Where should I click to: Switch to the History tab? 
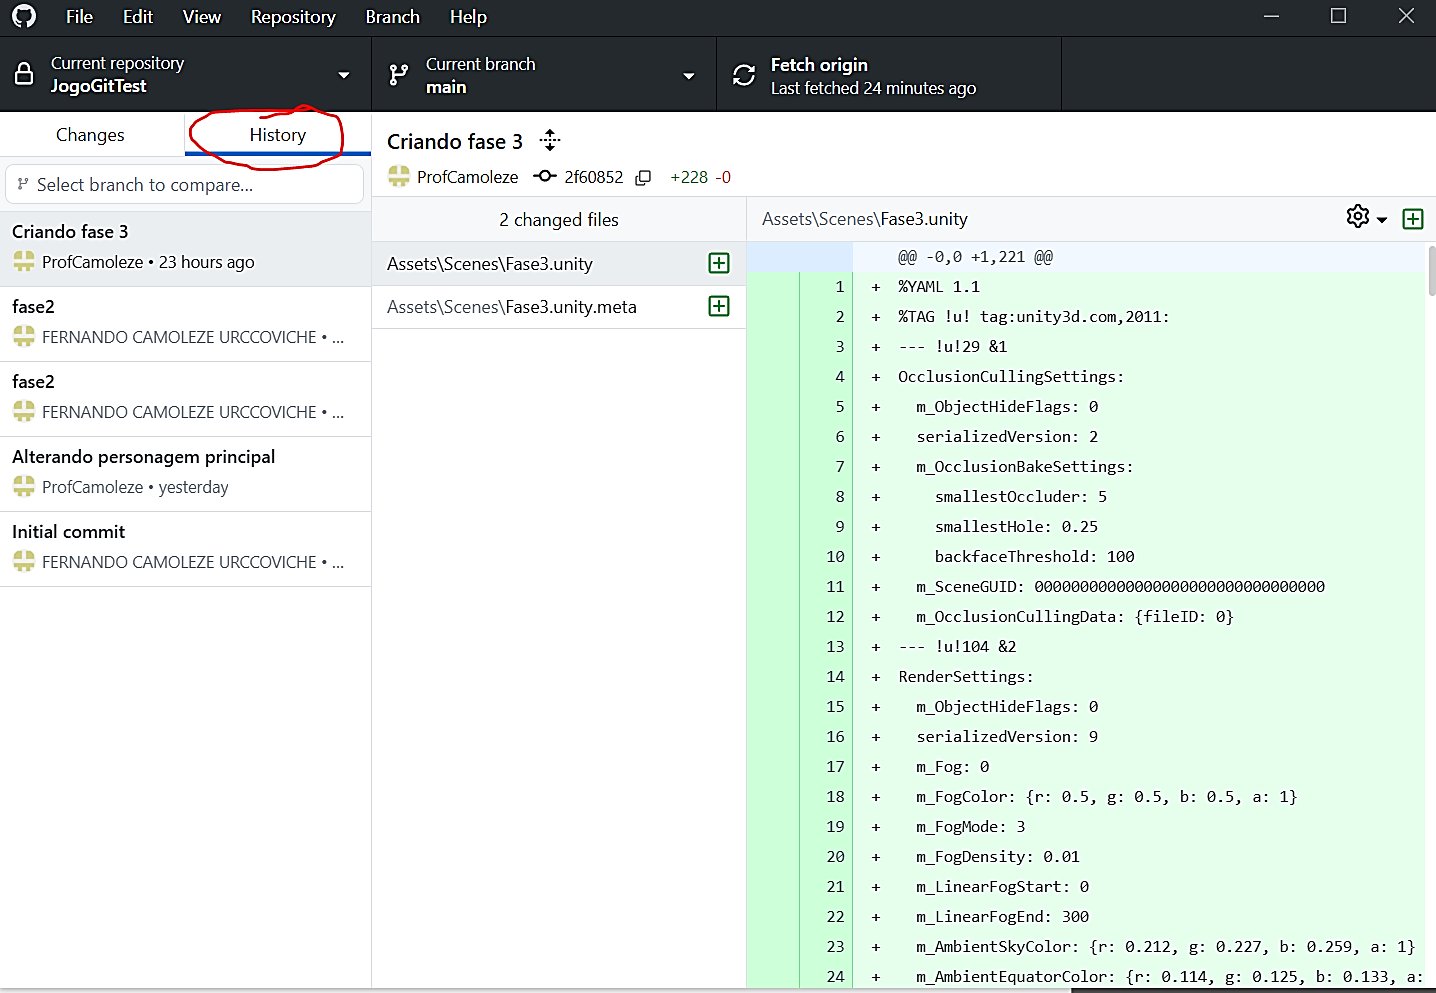click(277, 135)
